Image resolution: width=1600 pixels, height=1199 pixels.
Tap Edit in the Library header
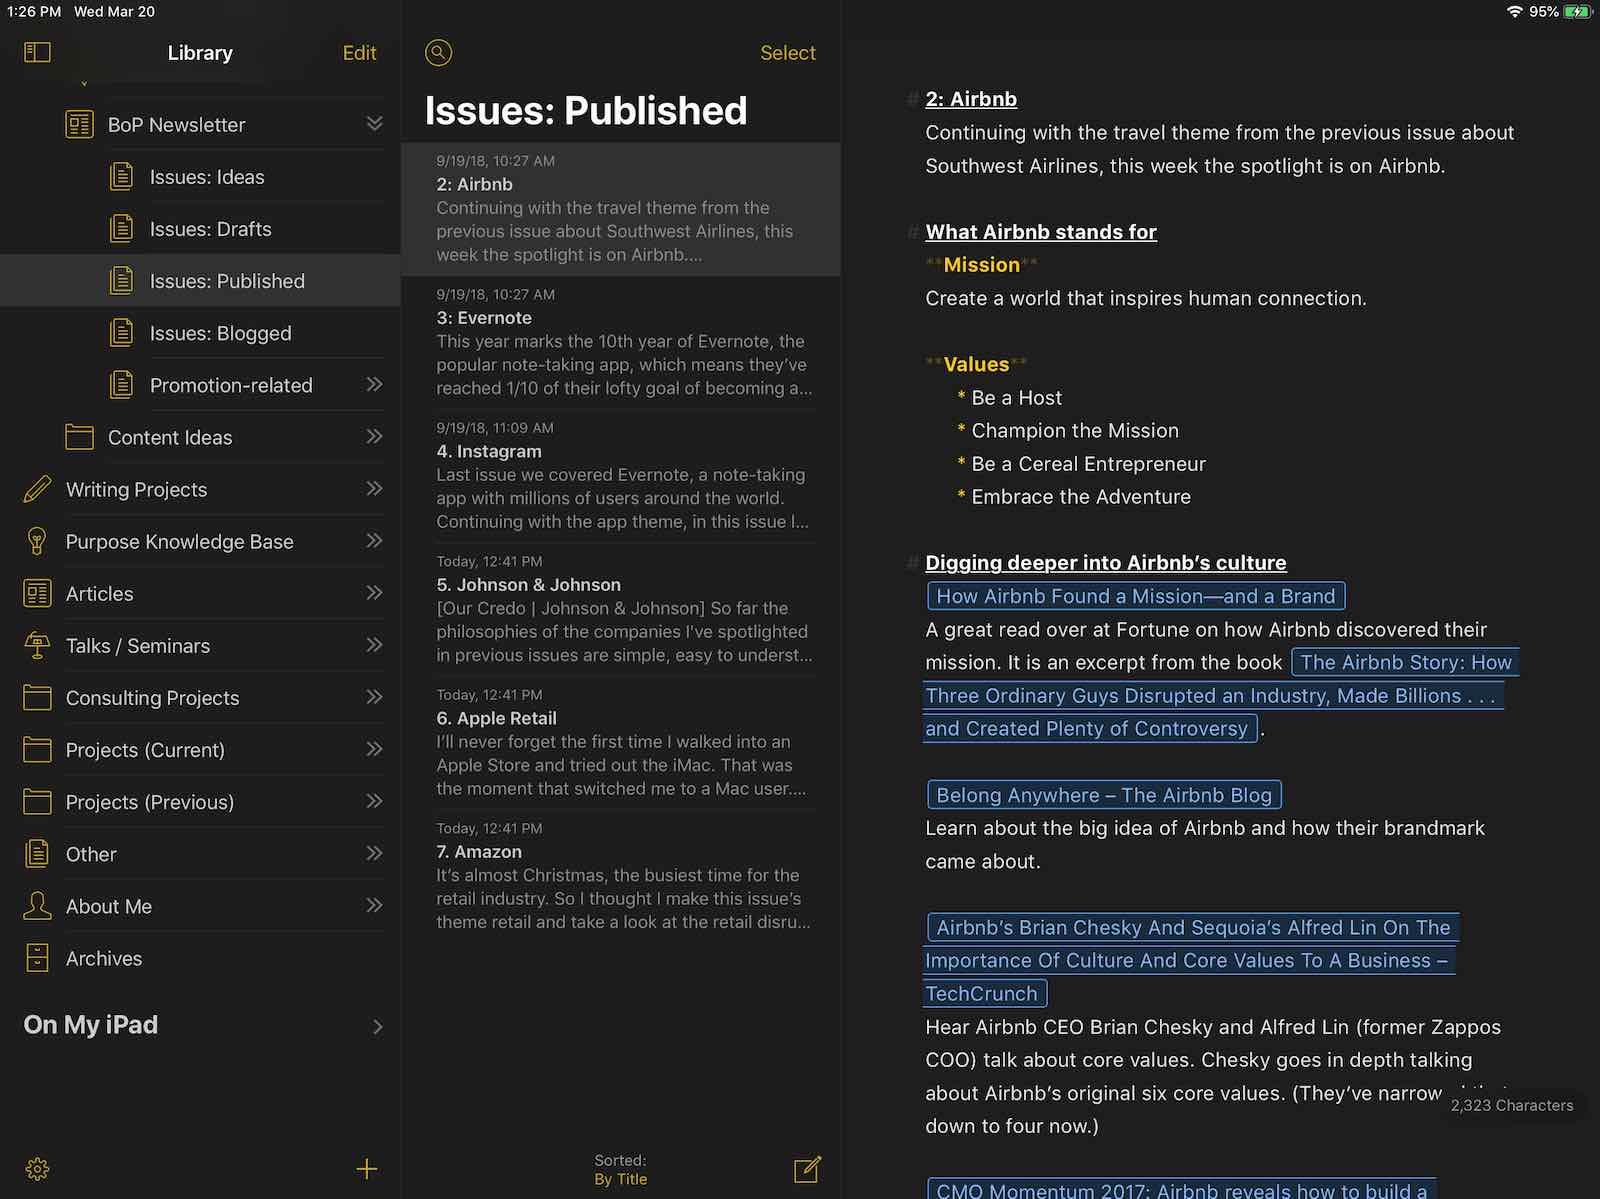click(x=359, y=53)
